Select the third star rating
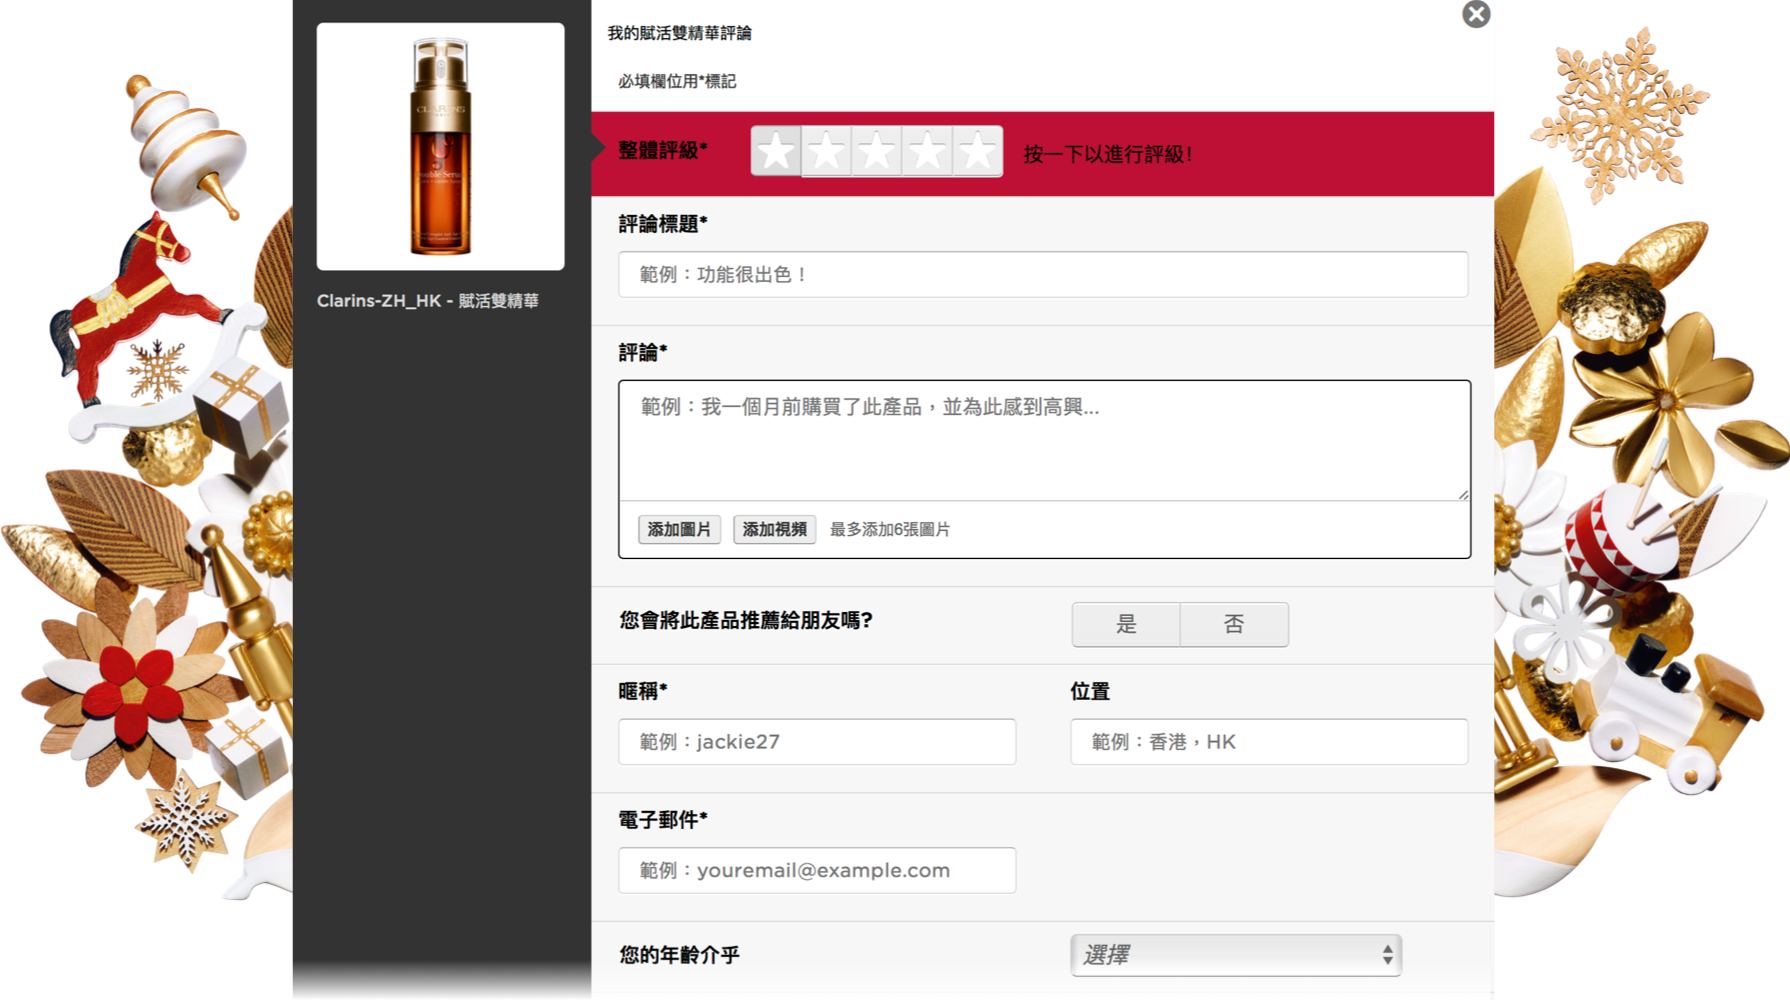 pos(877,152)
